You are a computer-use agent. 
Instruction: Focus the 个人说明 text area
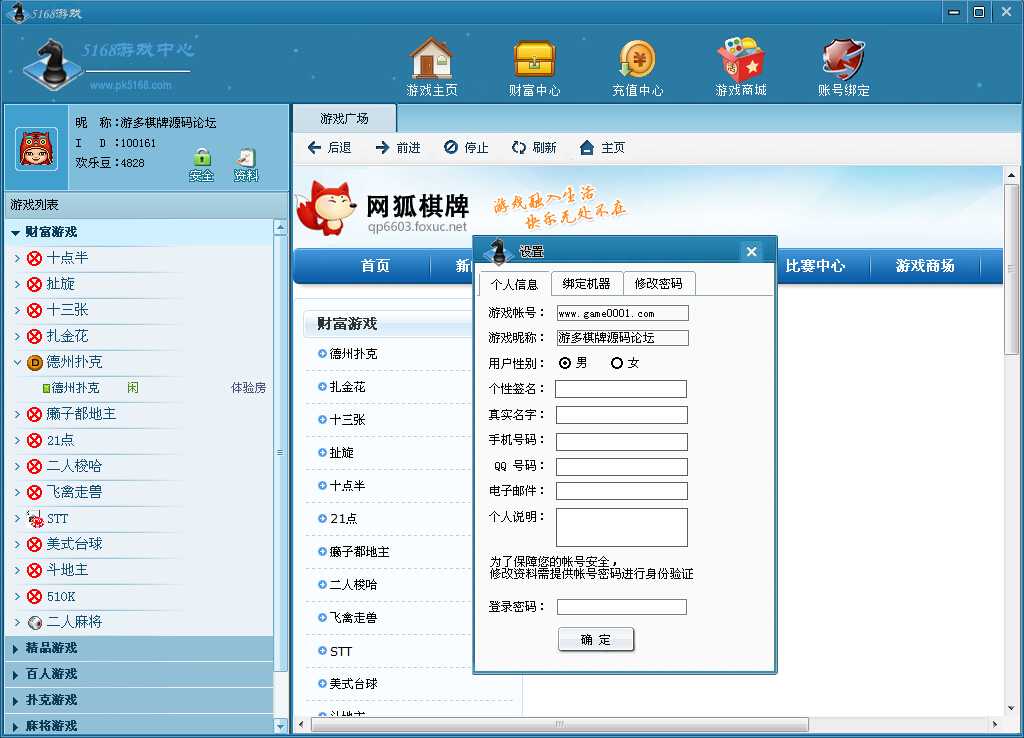pos(622,527)
